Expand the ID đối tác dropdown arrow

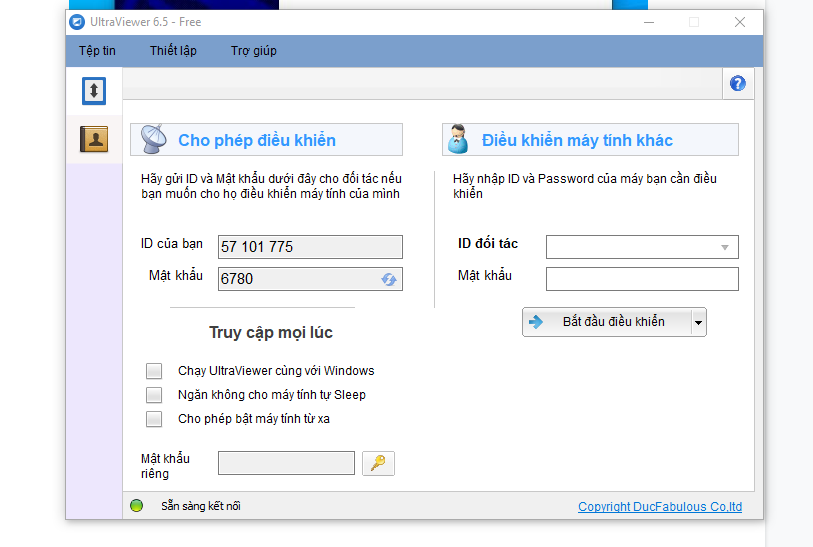point(725,247)
